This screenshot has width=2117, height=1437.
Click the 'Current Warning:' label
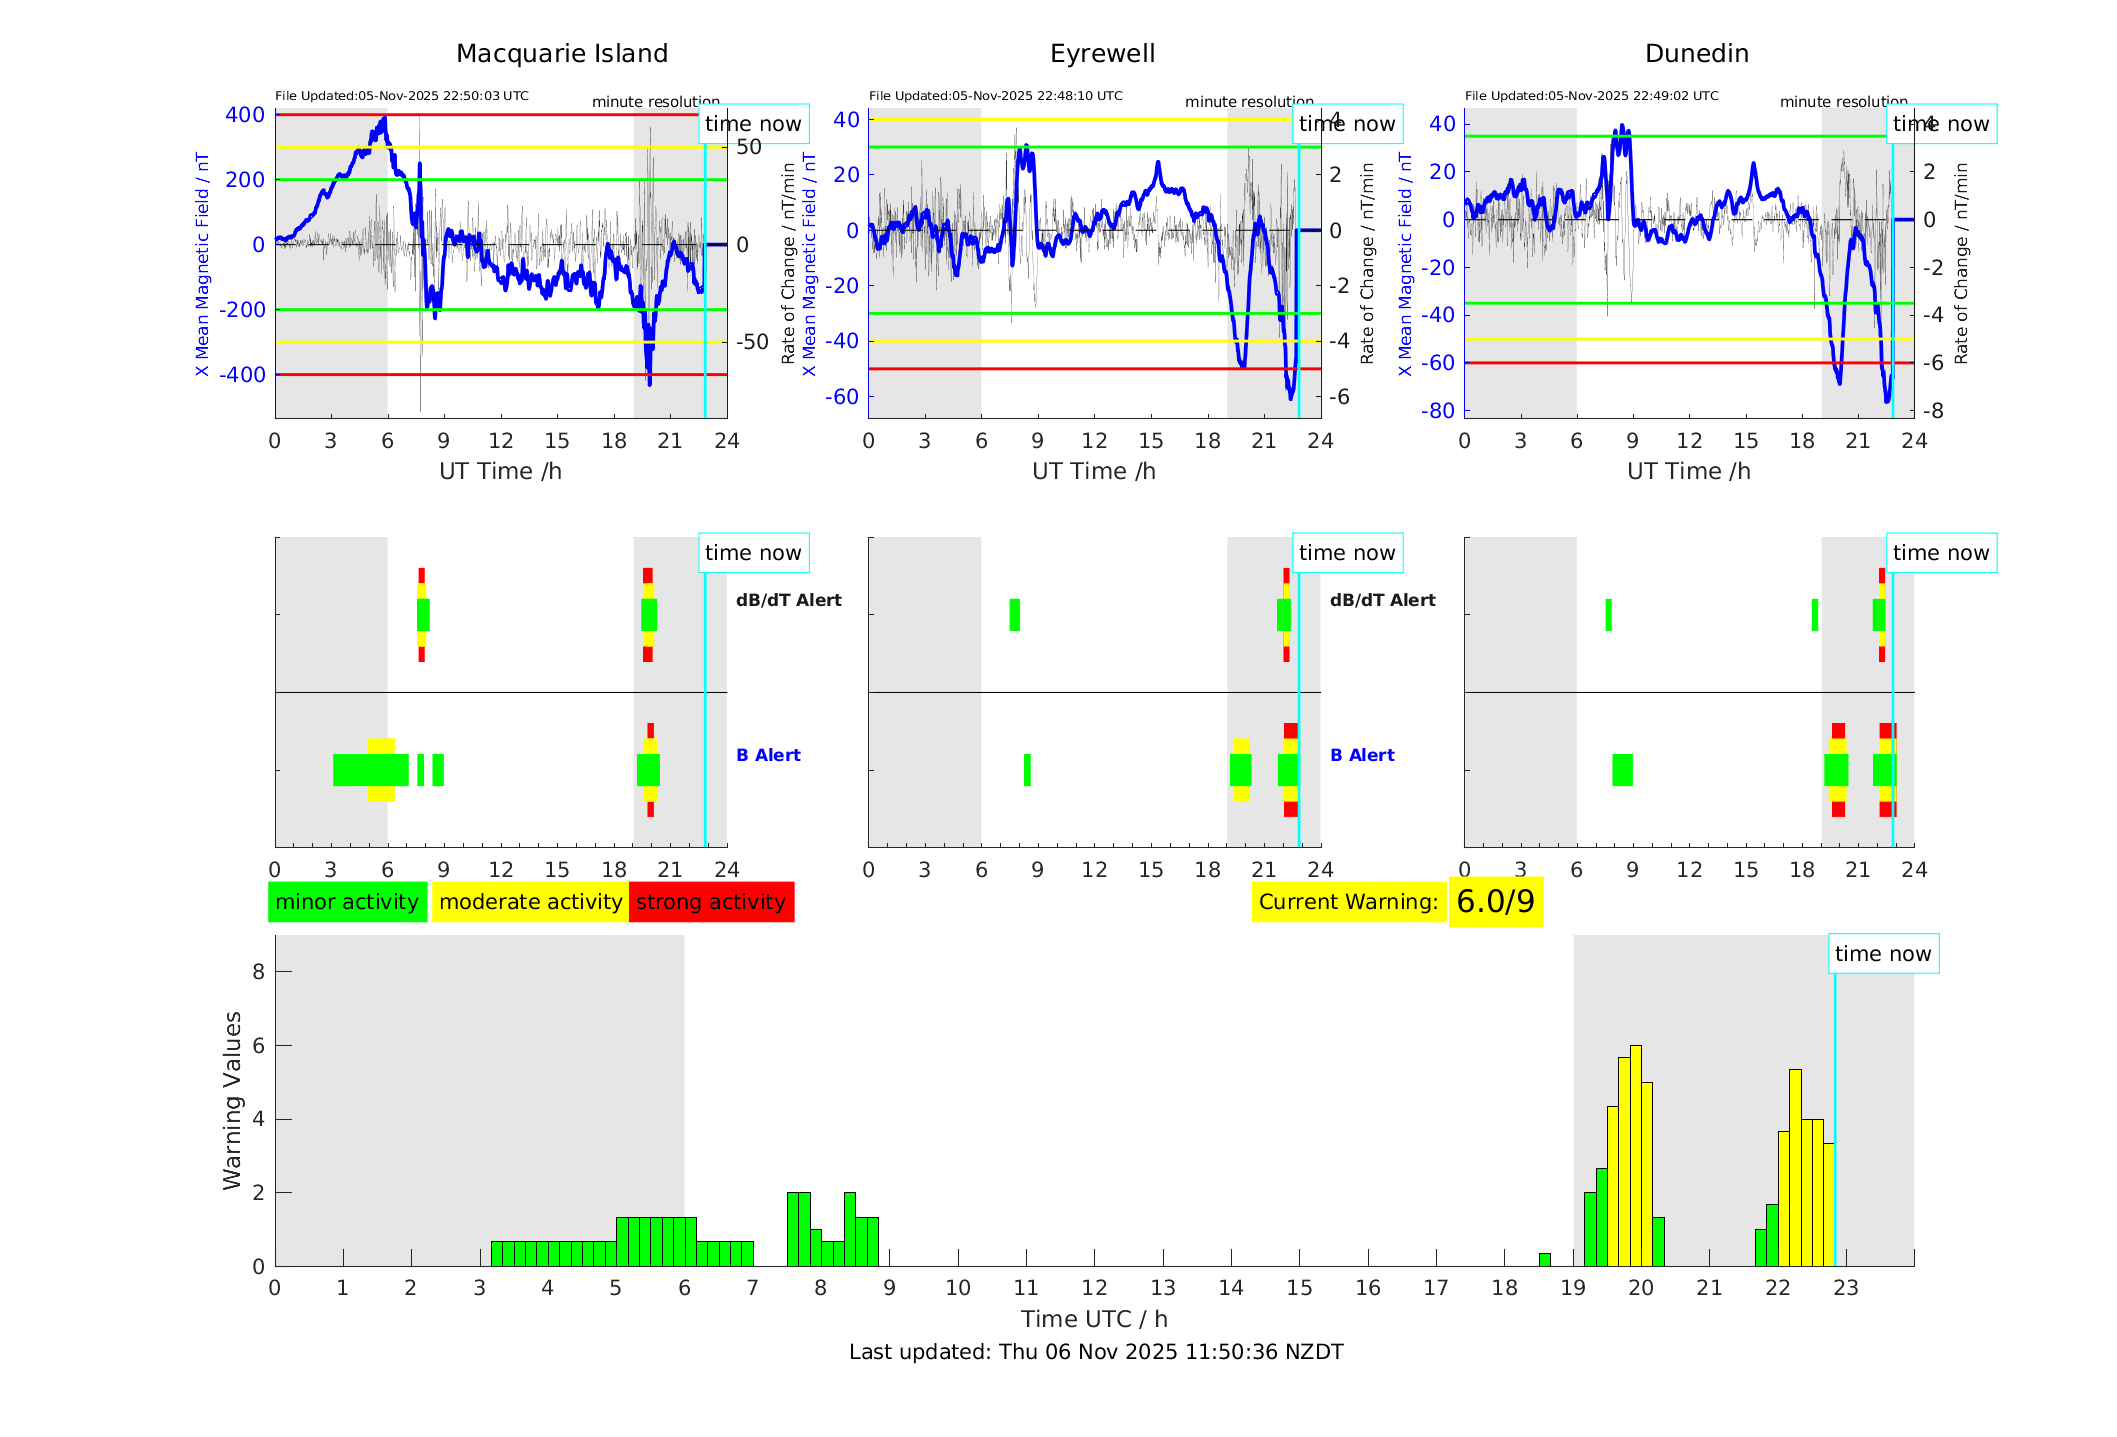pyautogui.click(x=1348, y=902)
